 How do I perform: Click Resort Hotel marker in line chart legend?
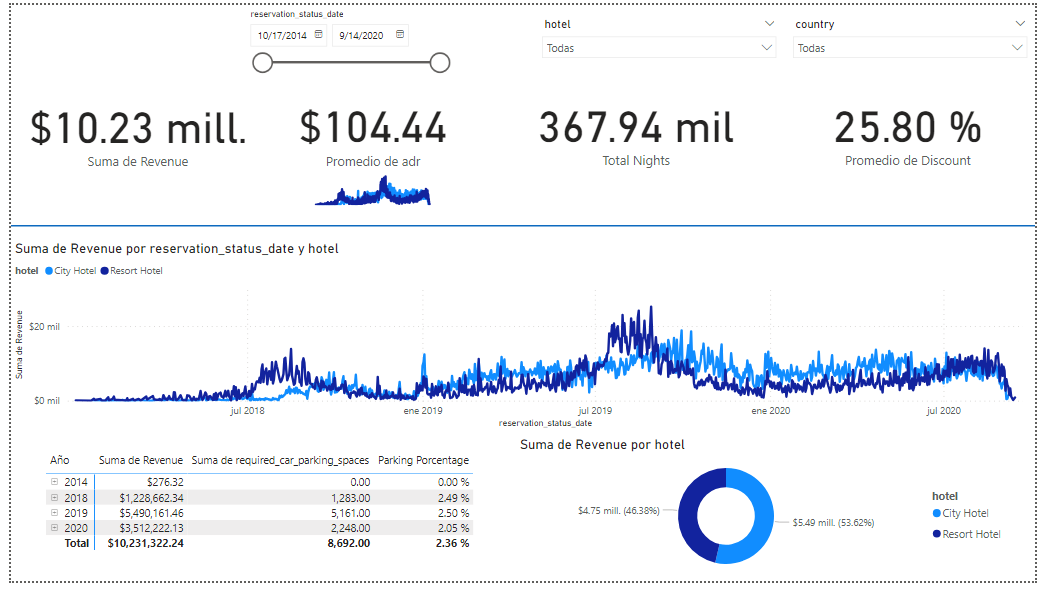(x=104, y=271)
